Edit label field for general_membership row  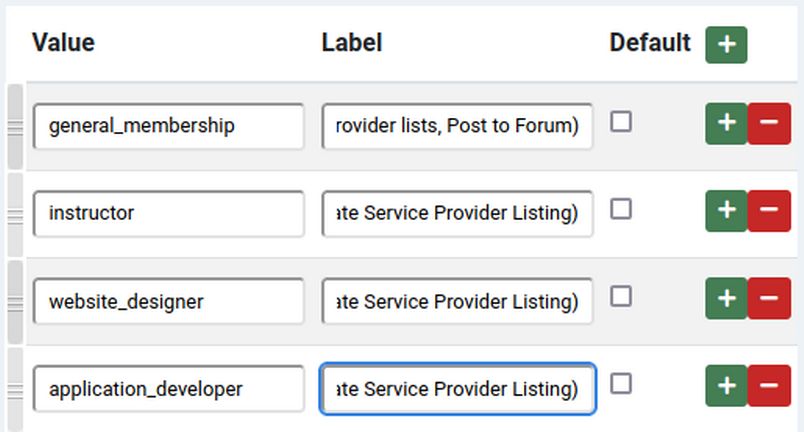point(457,126)
